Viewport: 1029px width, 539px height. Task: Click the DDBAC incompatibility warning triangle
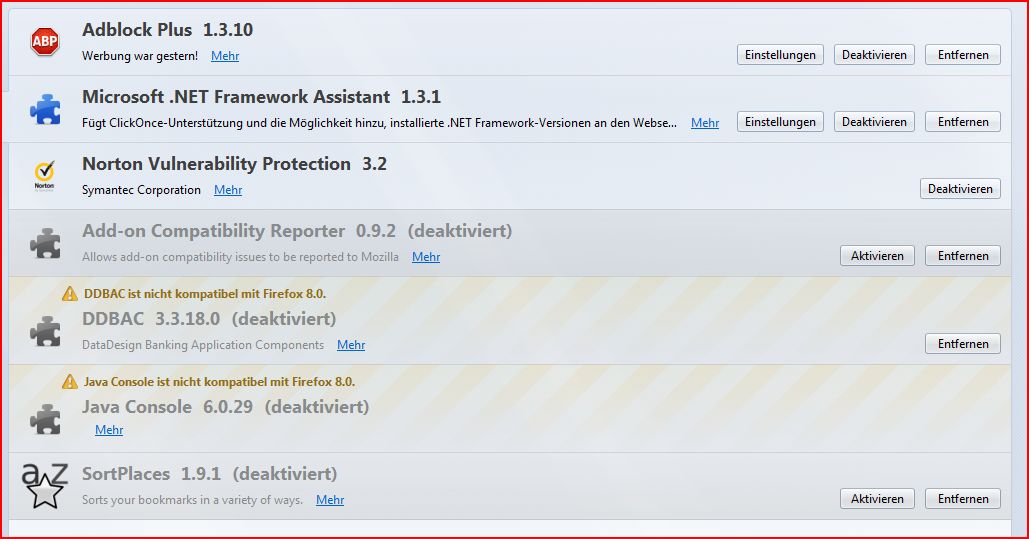tap(70, 293)
